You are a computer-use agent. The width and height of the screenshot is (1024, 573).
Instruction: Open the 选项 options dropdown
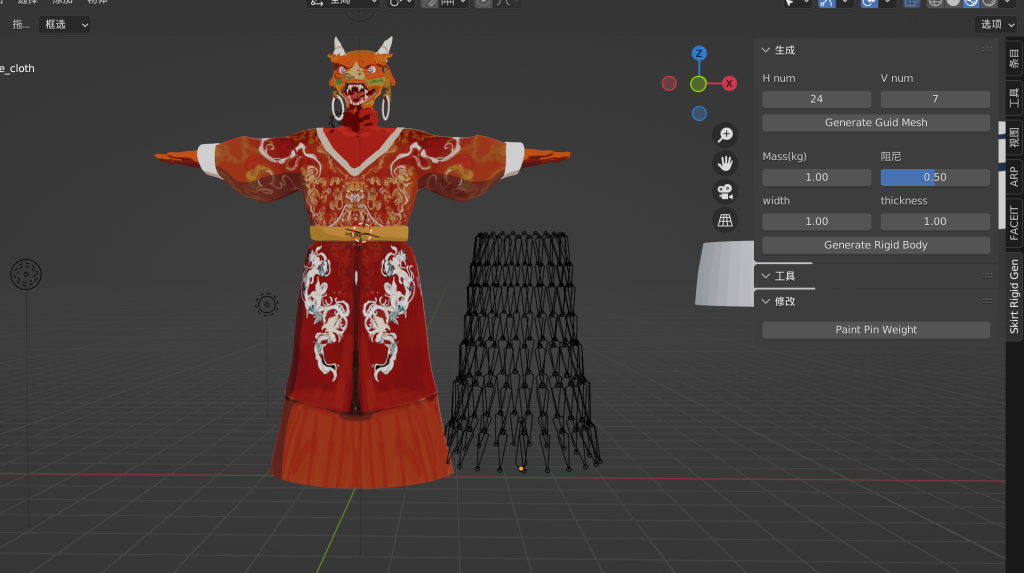998,24
